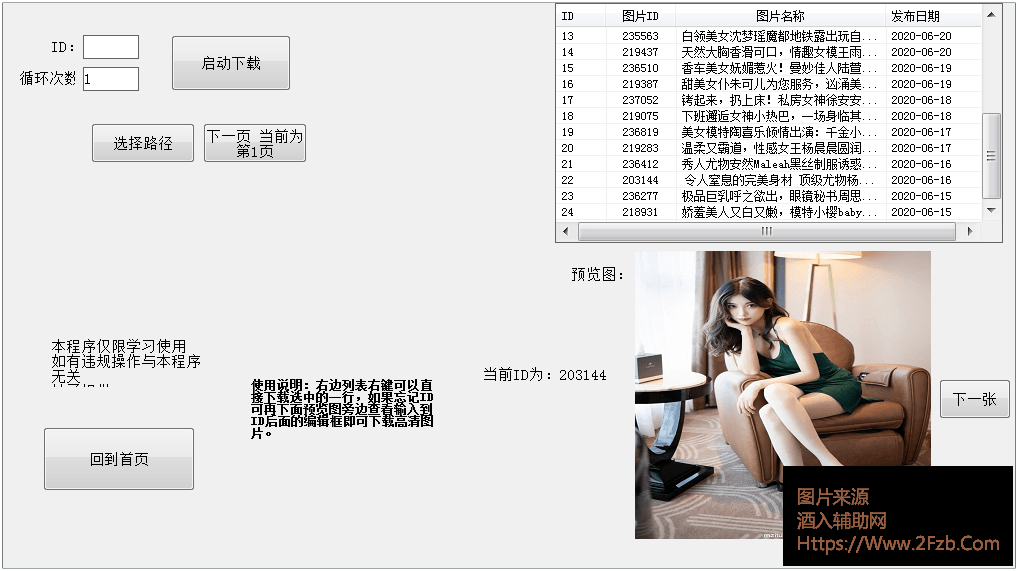
Task: Sort by the 图片ID column header
Action: pyautogui.click(x=640, y=16)
